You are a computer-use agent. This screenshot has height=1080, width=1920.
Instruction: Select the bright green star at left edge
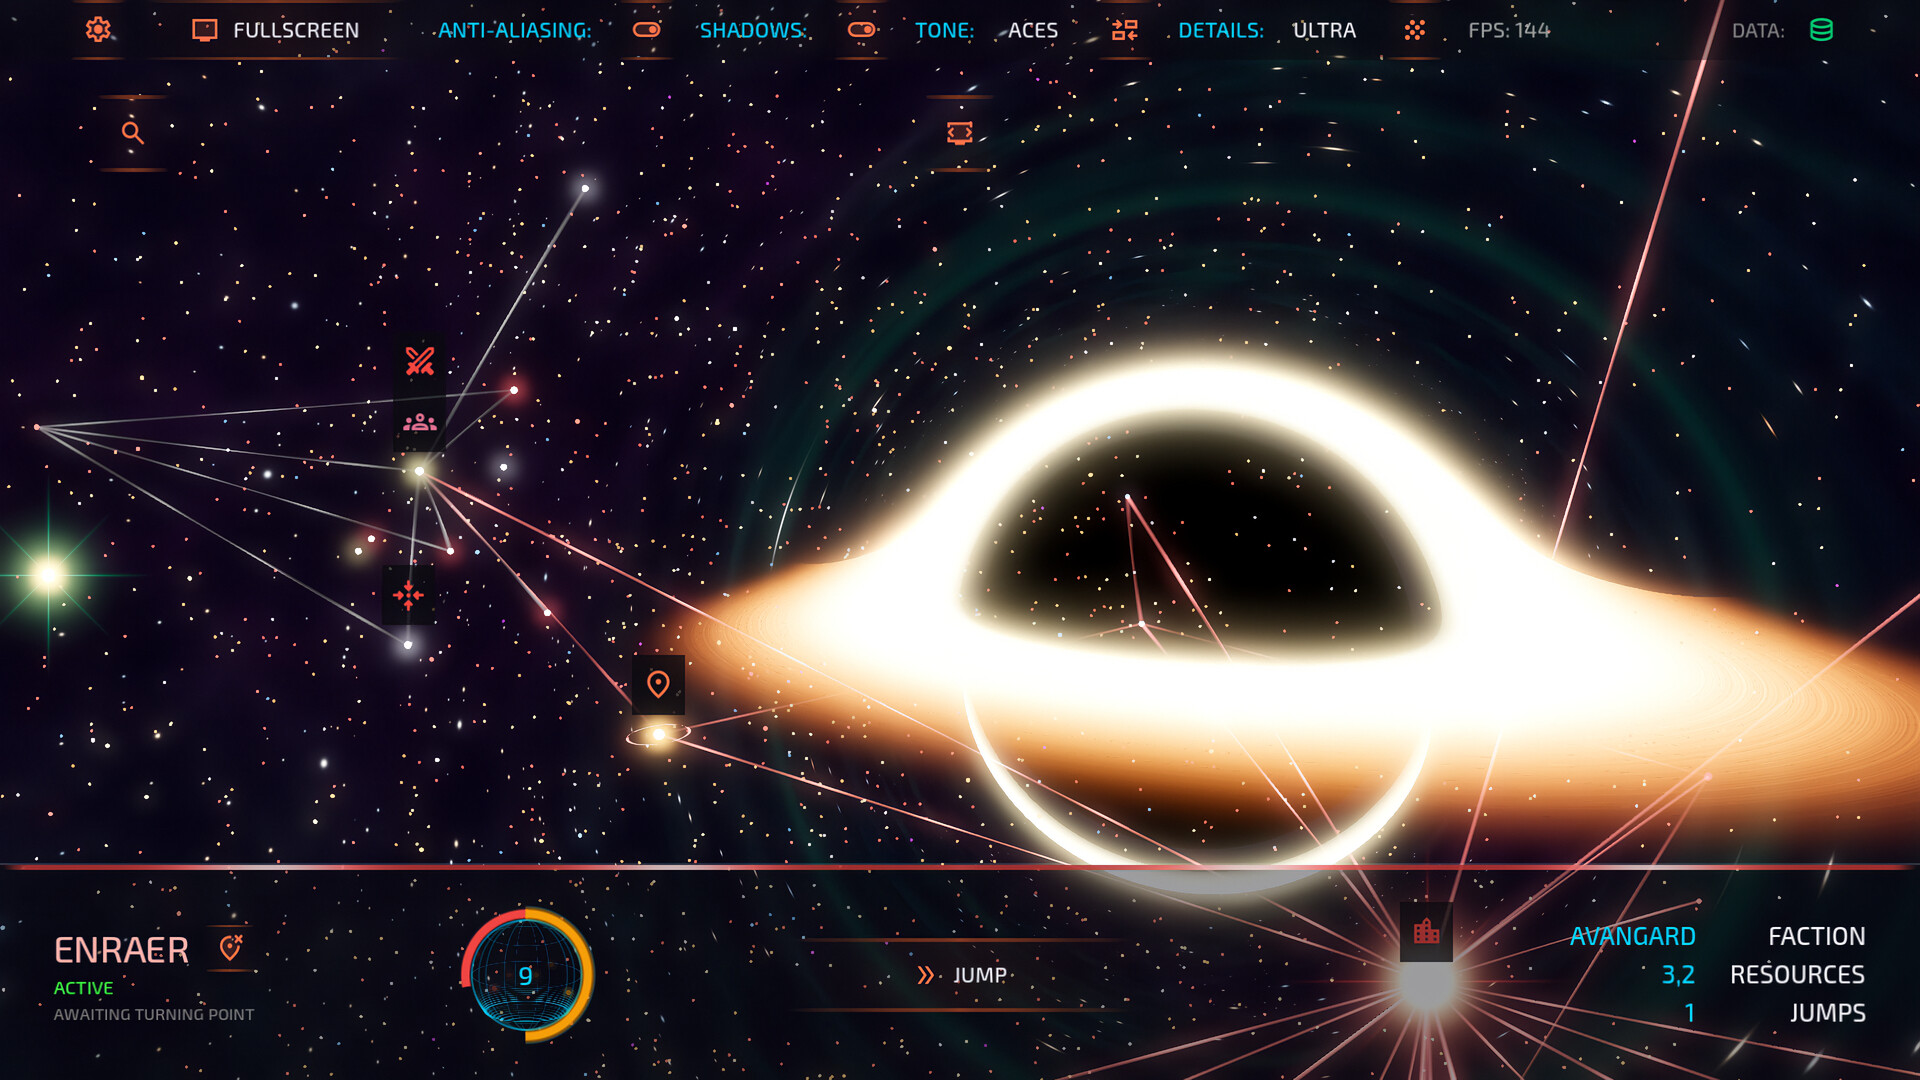(x=47, y=575)
